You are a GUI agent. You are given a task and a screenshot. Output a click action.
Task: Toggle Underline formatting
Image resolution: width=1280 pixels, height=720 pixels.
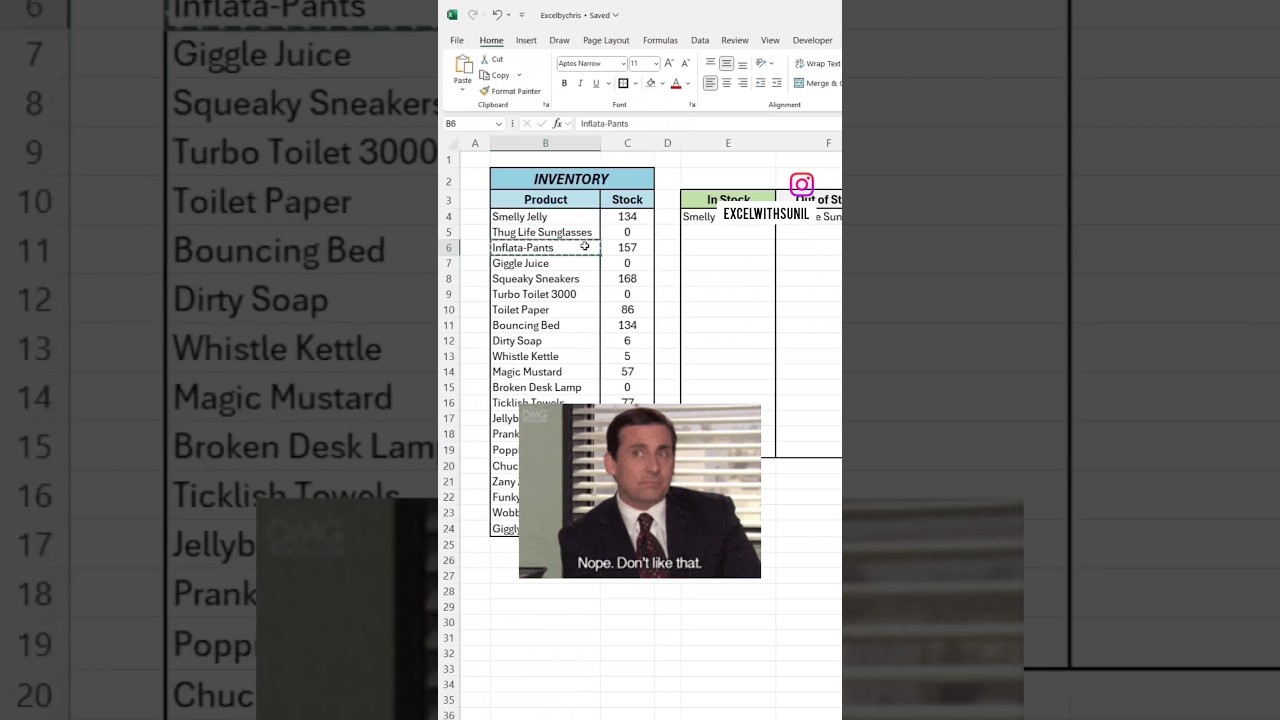[596, 83]
